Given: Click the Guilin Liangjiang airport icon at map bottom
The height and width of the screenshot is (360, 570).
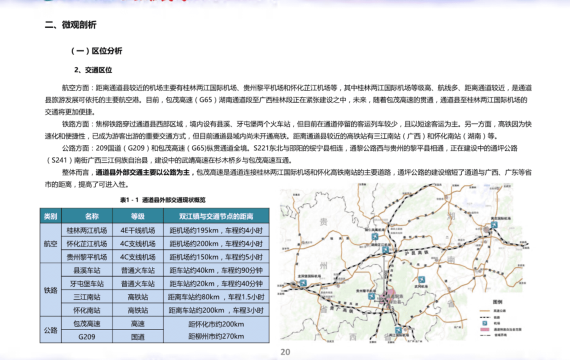Looking at the screenshot, I should click(x=398, y=330).
